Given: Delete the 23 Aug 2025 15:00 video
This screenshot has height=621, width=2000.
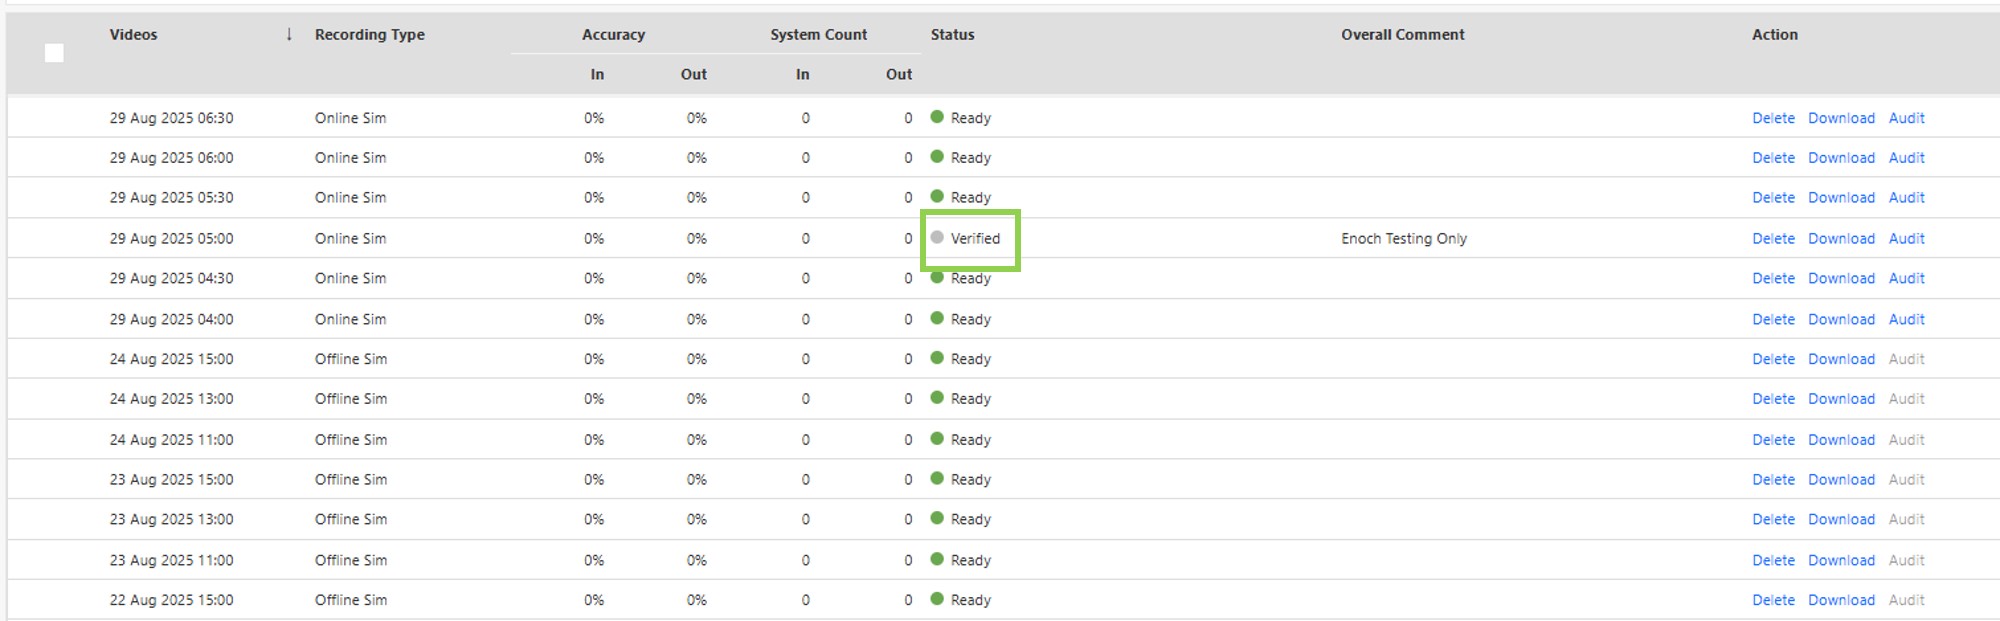Looking at the screenshot, I should 1773,480.
